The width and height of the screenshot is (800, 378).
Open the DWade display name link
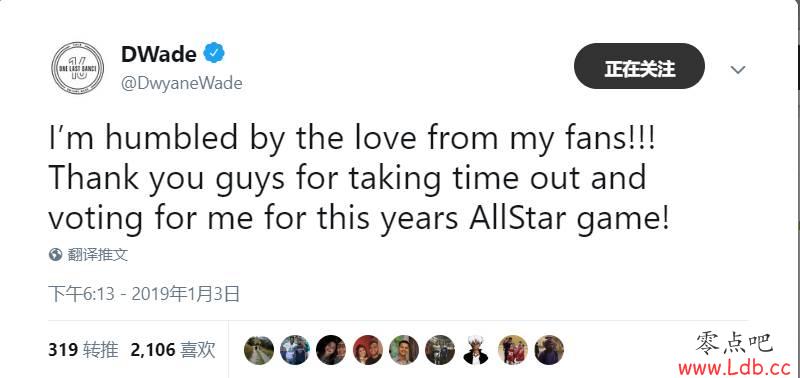pyautogui.click(x=159, y=54)
